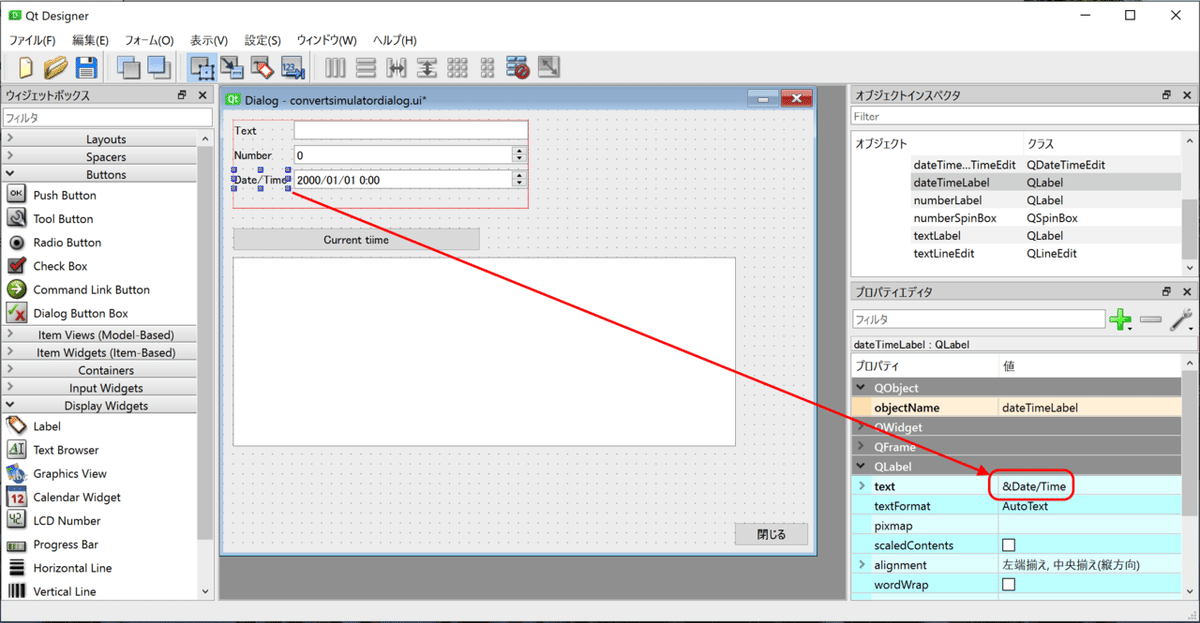Select textLineEdit in object inspector
This screenshot has height=623, width=1200.
(944, 254)
